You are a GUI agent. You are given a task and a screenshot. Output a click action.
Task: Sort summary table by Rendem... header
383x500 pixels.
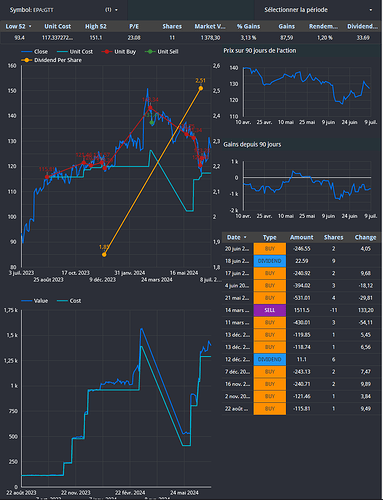click(323, 26)
